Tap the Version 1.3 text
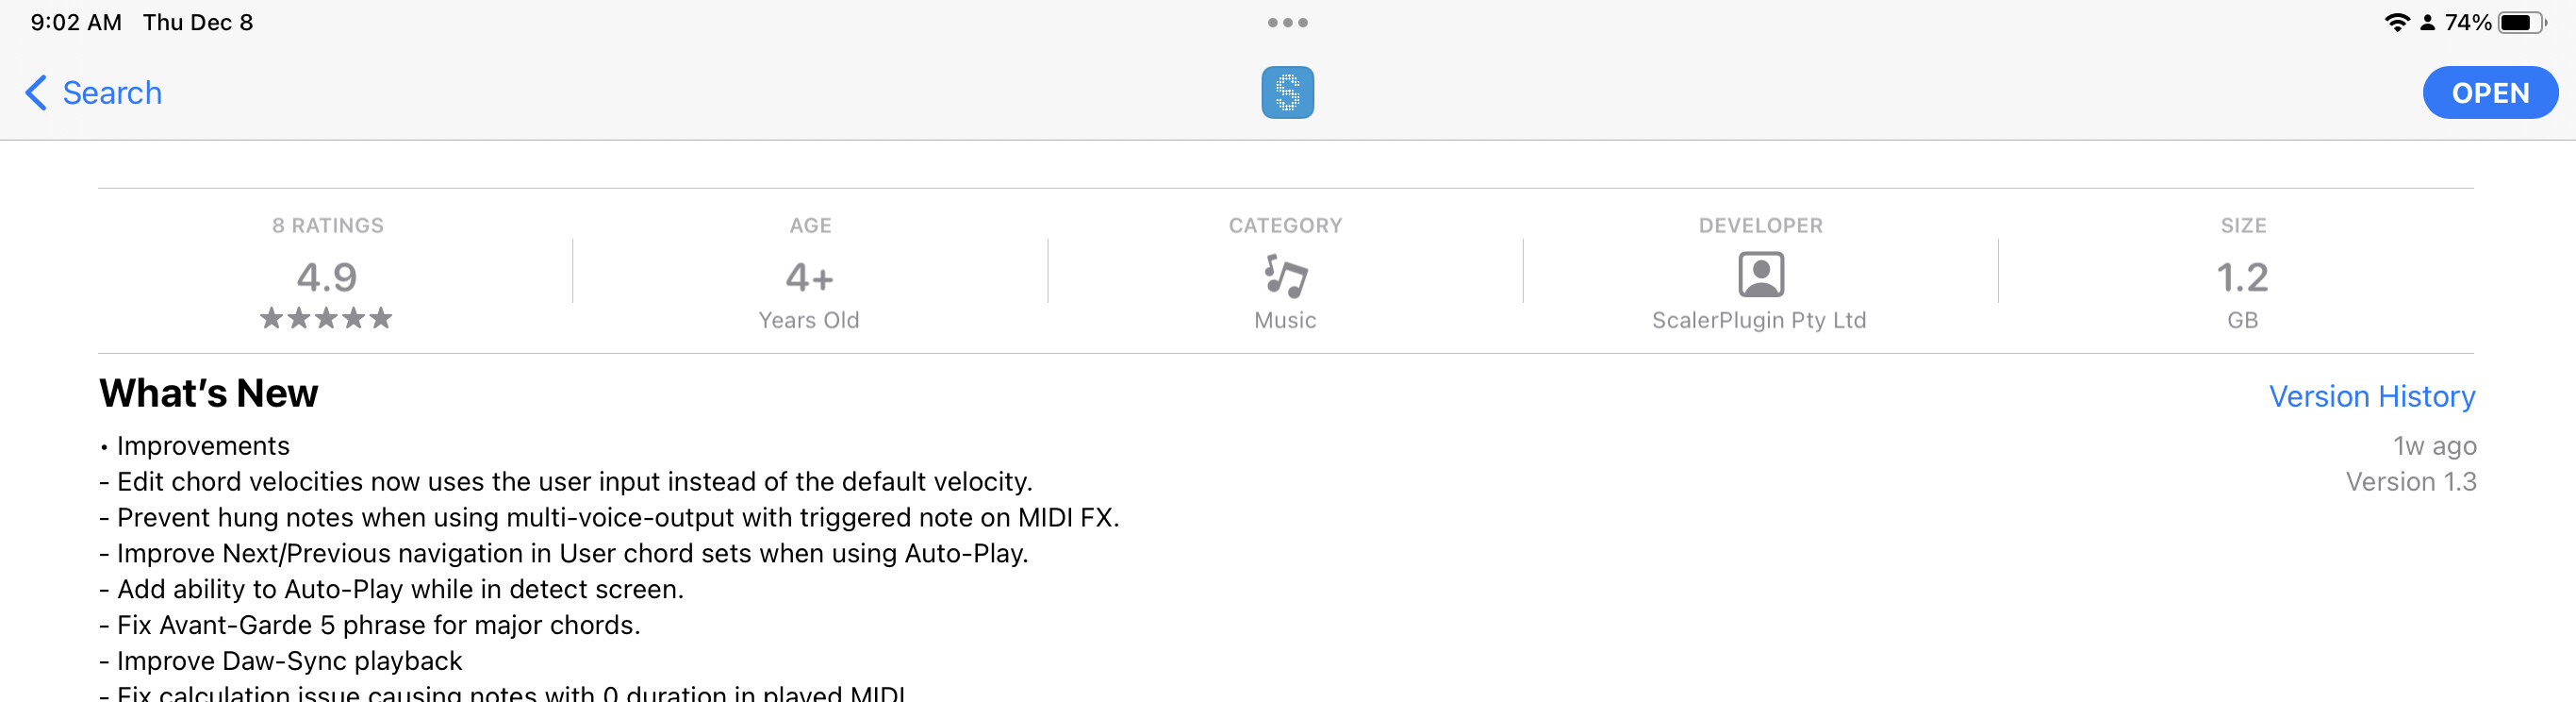The width and height of the screenshot is (2576, 702). [2410, 482]
